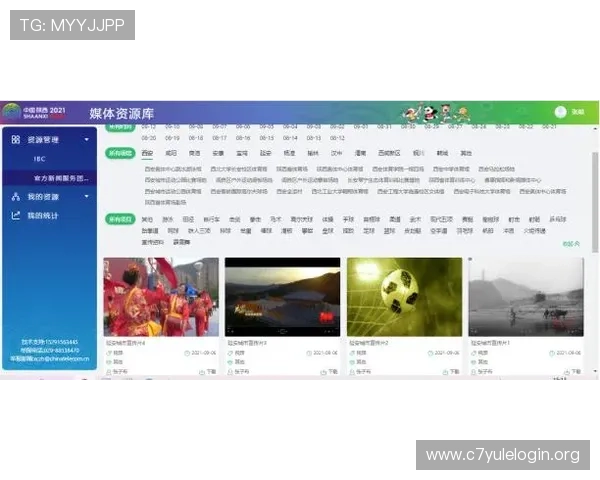
Task: Filter by date 08-12
Action: [337, 138]
